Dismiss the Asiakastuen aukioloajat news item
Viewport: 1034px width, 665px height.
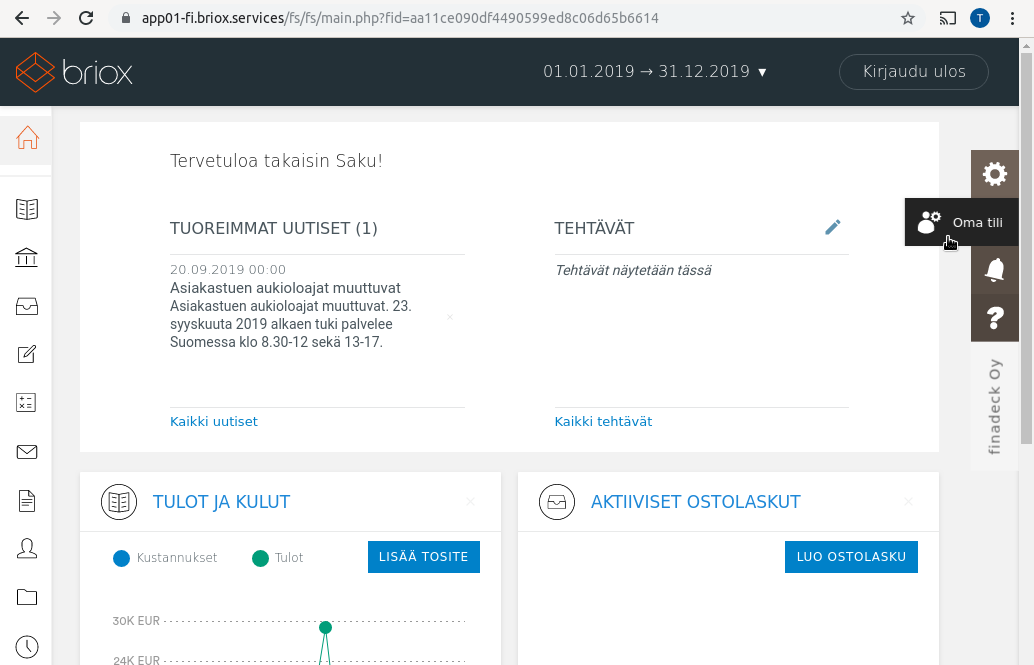450,317
